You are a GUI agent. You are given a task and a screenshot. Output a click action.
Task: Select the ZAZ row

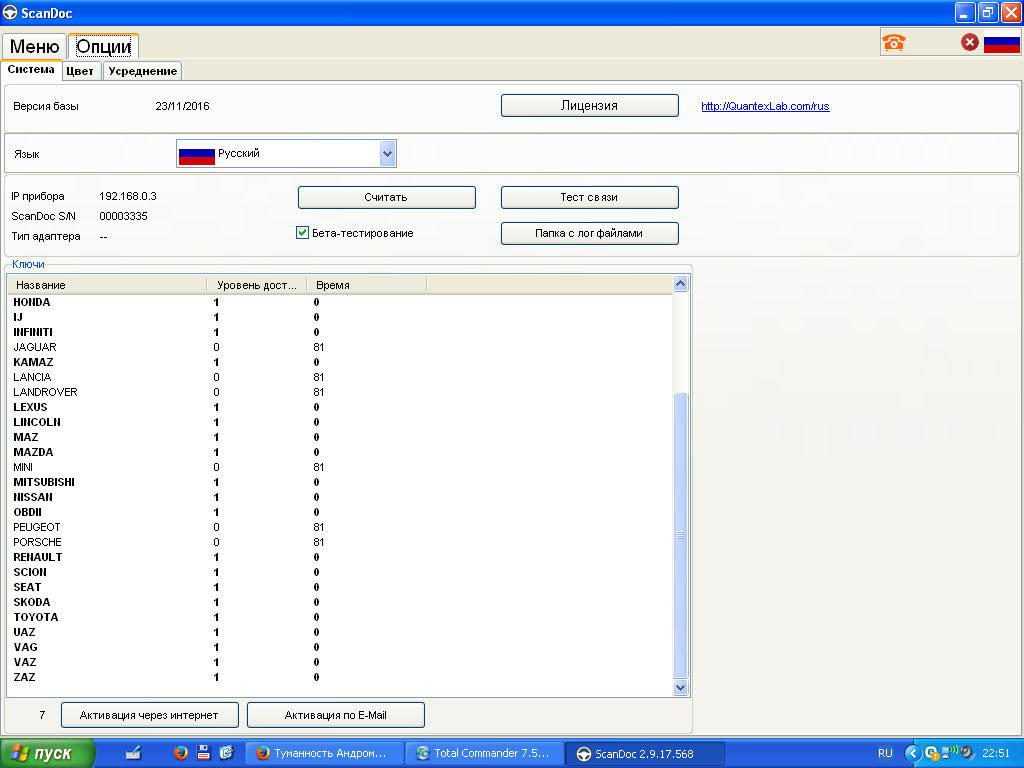pyautogui.click(x=340, y=678)
